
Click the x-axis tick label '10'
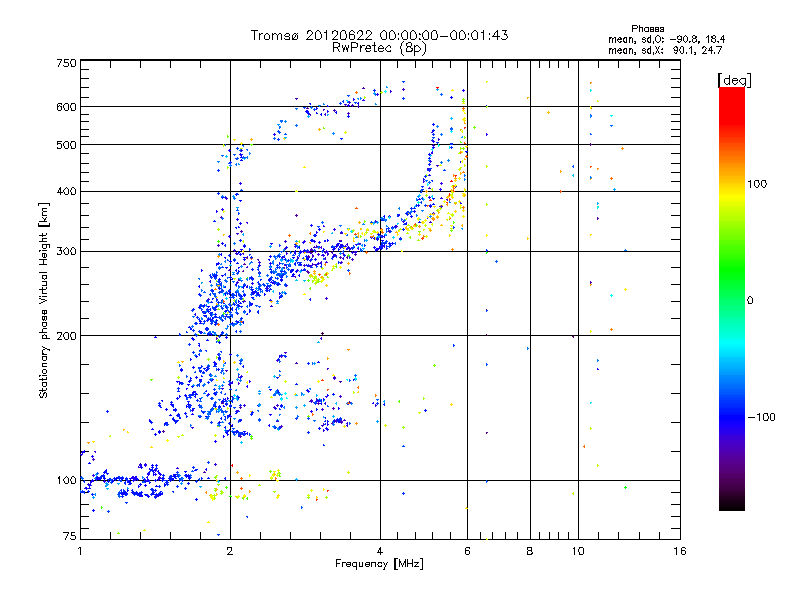tap(578, 551)
